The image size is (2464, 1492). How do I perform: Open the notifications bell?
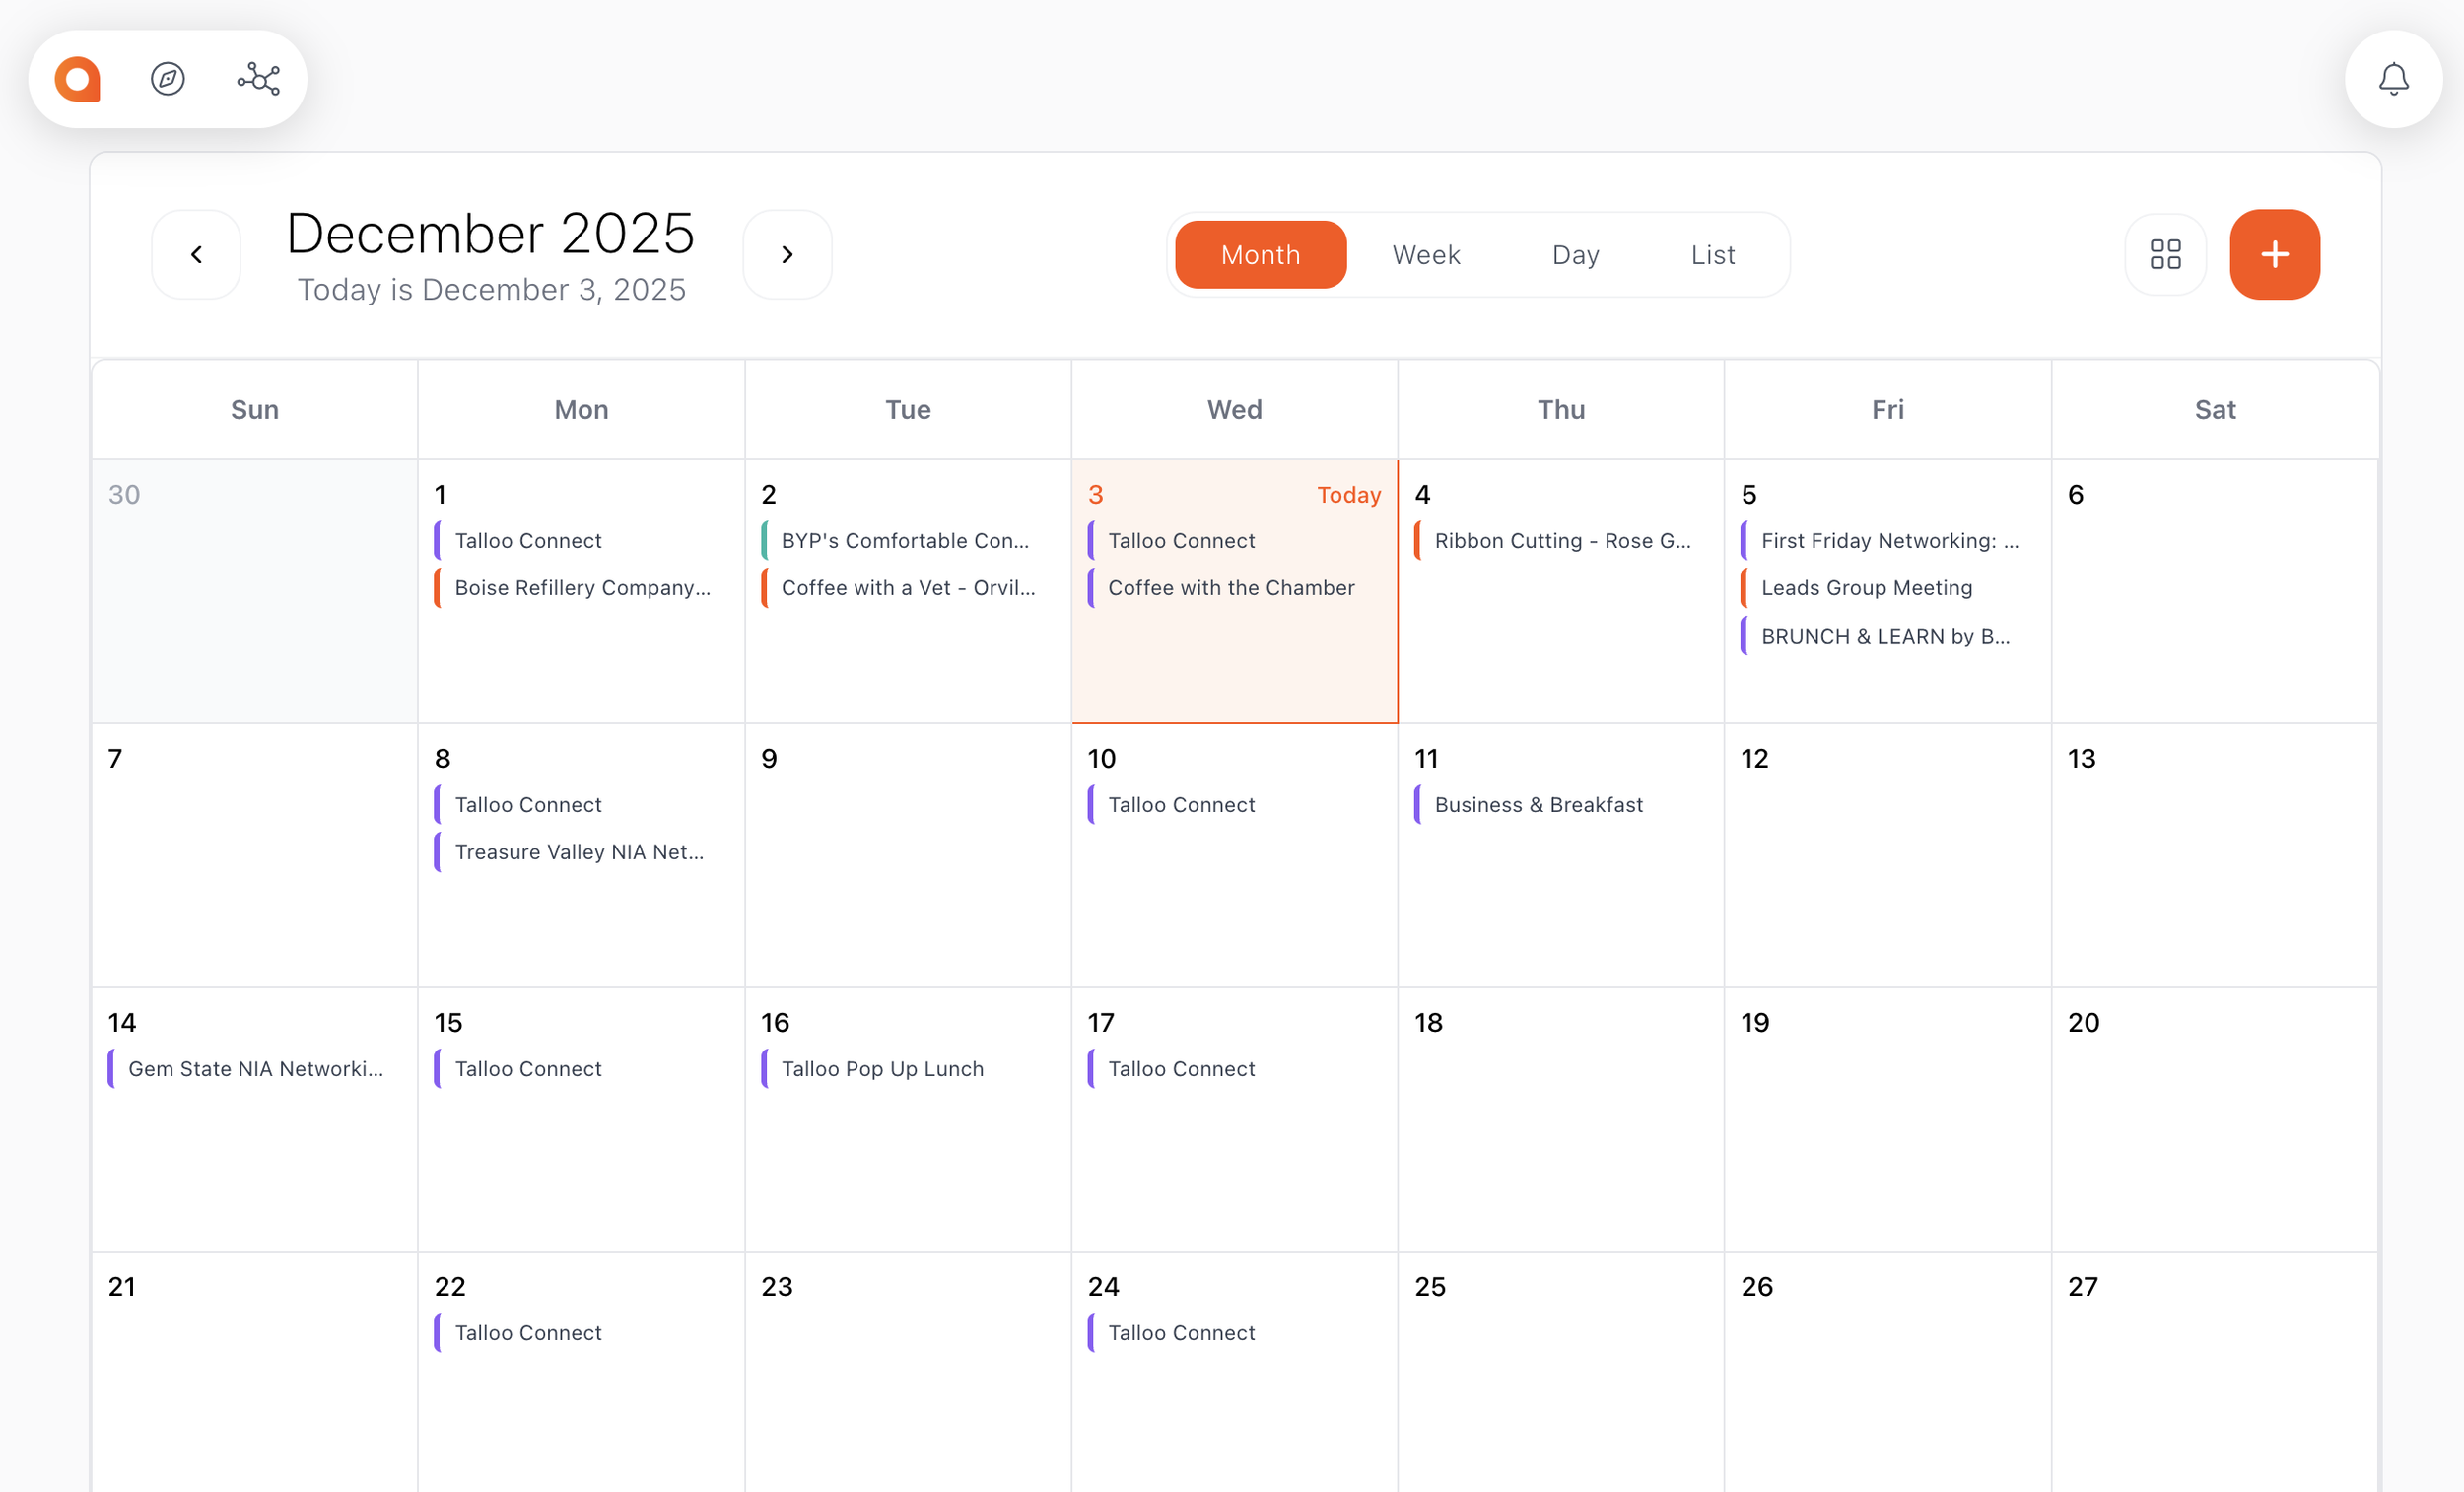[2393, 79]
